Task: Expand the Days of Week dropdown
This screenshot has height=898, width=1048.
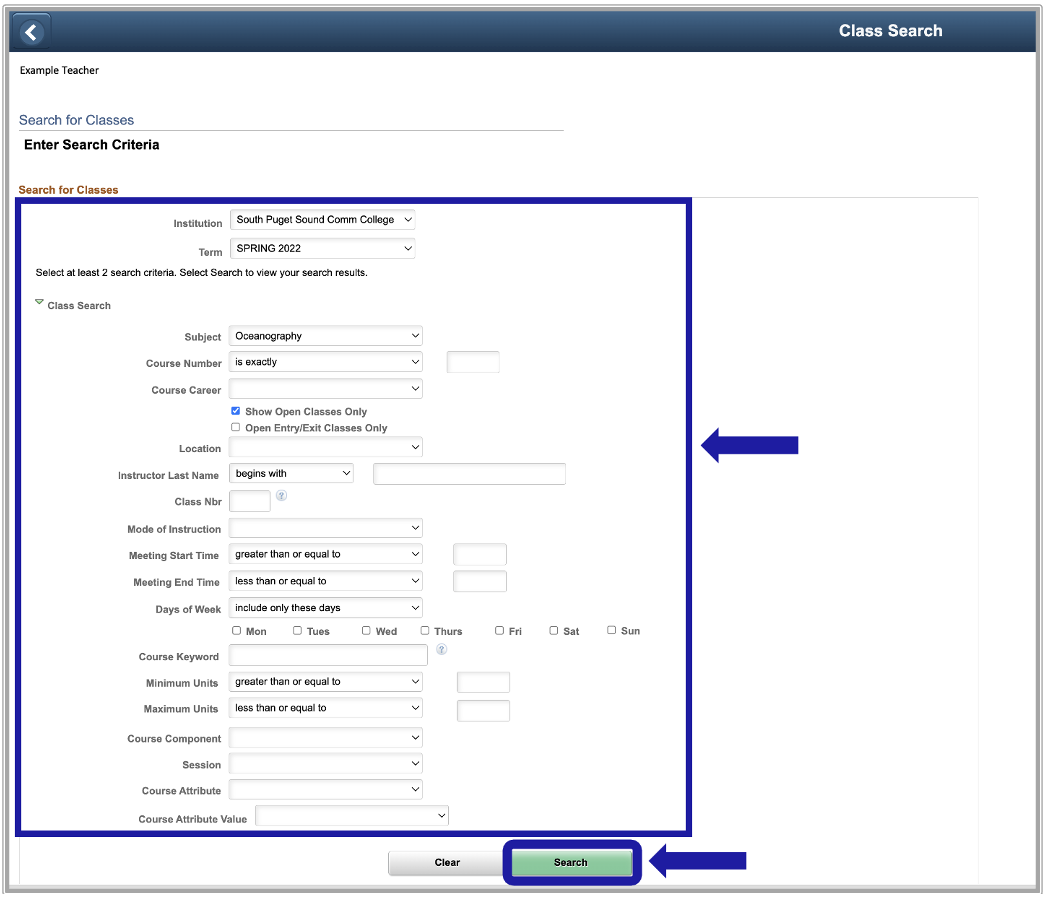Action: pyautogui.click(x=326, y=608)
